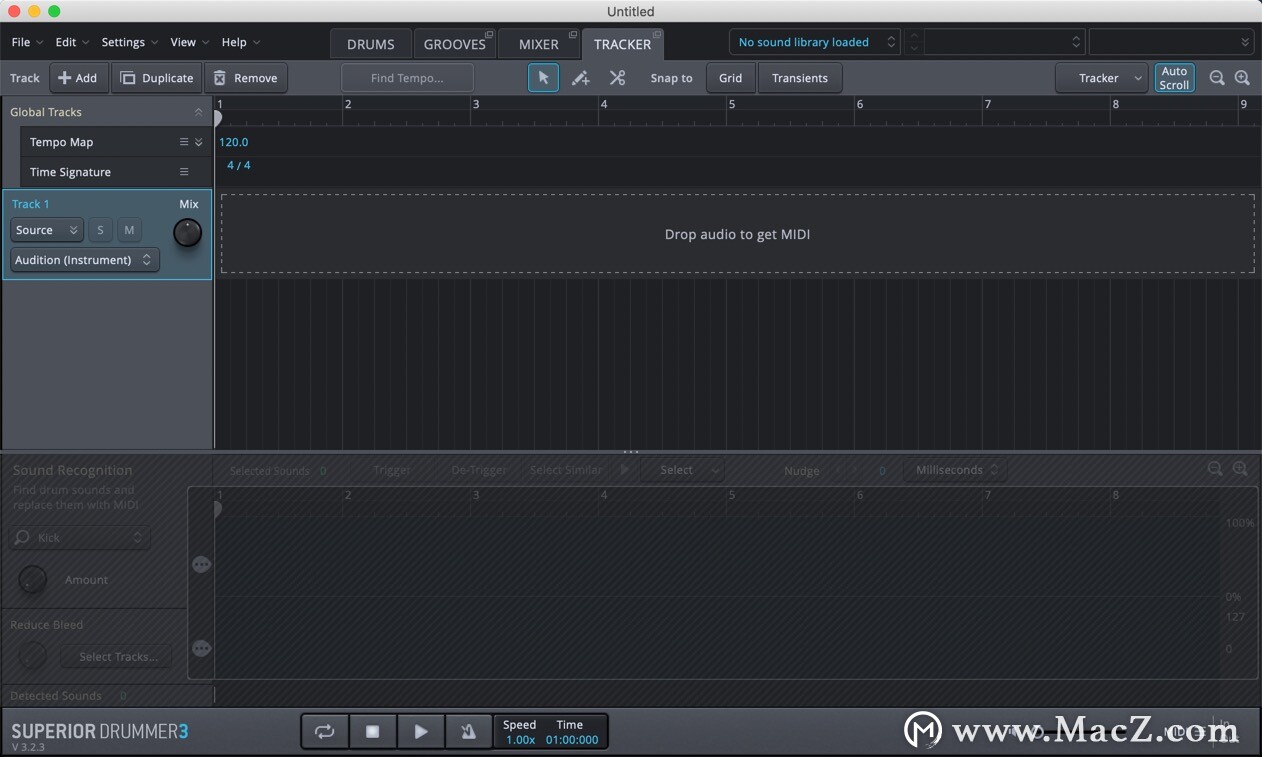Open the File menu
This screenshot has height=757, width=1262.
27,42
